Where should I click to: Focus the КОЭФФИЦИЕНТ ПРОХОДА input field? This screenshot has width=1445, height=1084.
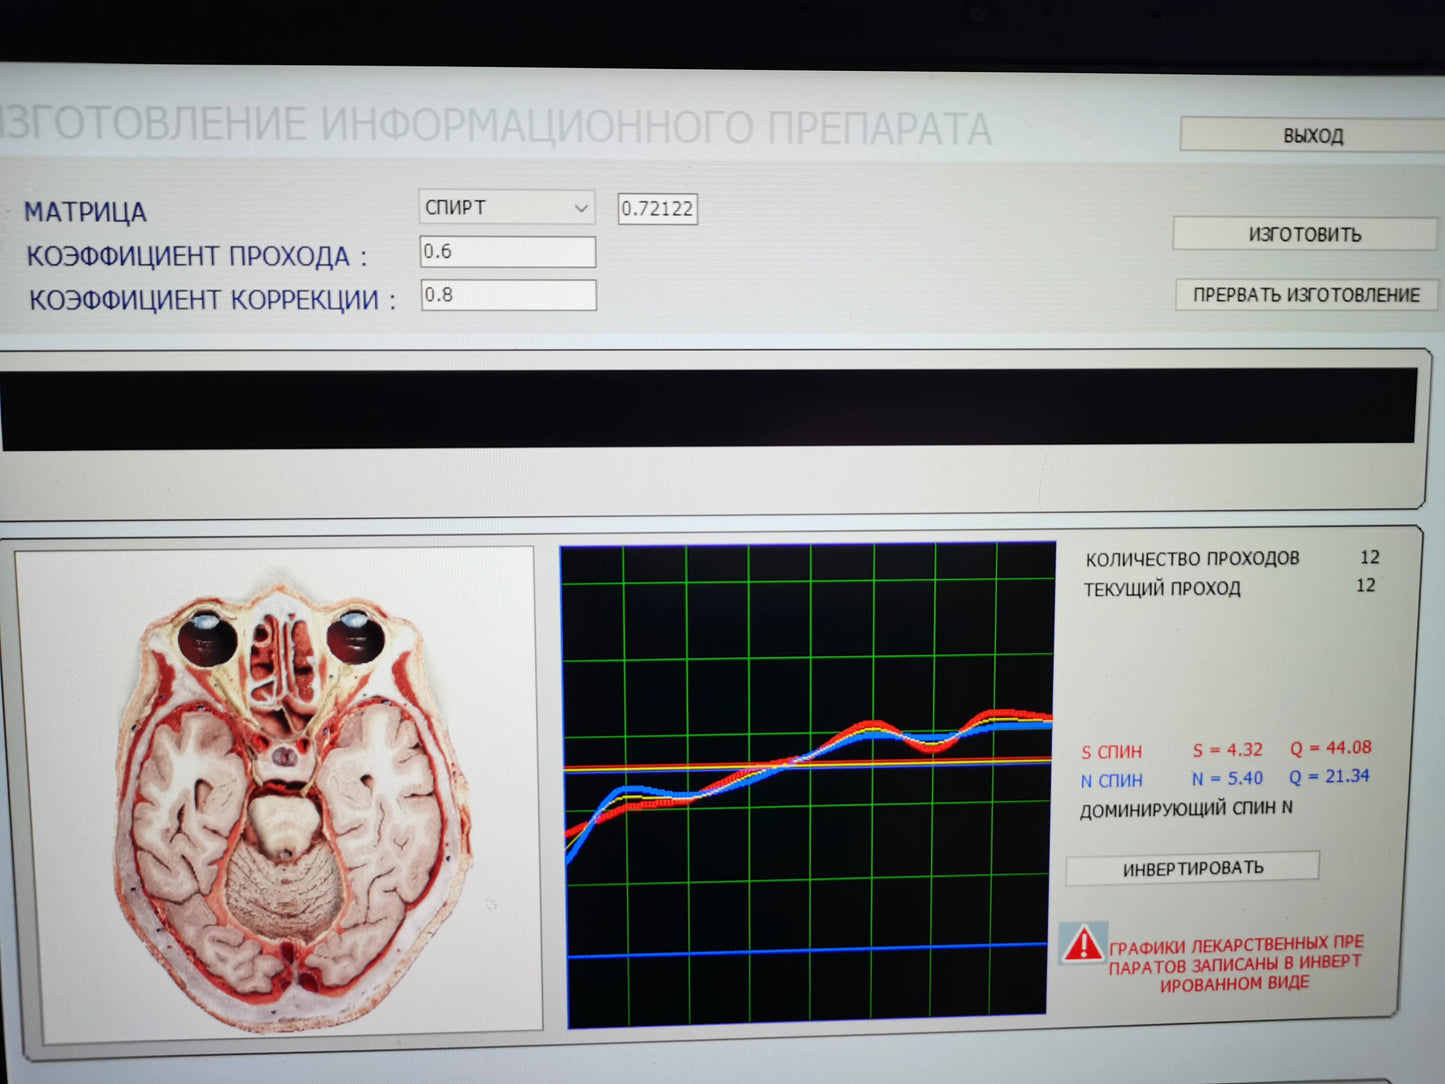(507, 252)
